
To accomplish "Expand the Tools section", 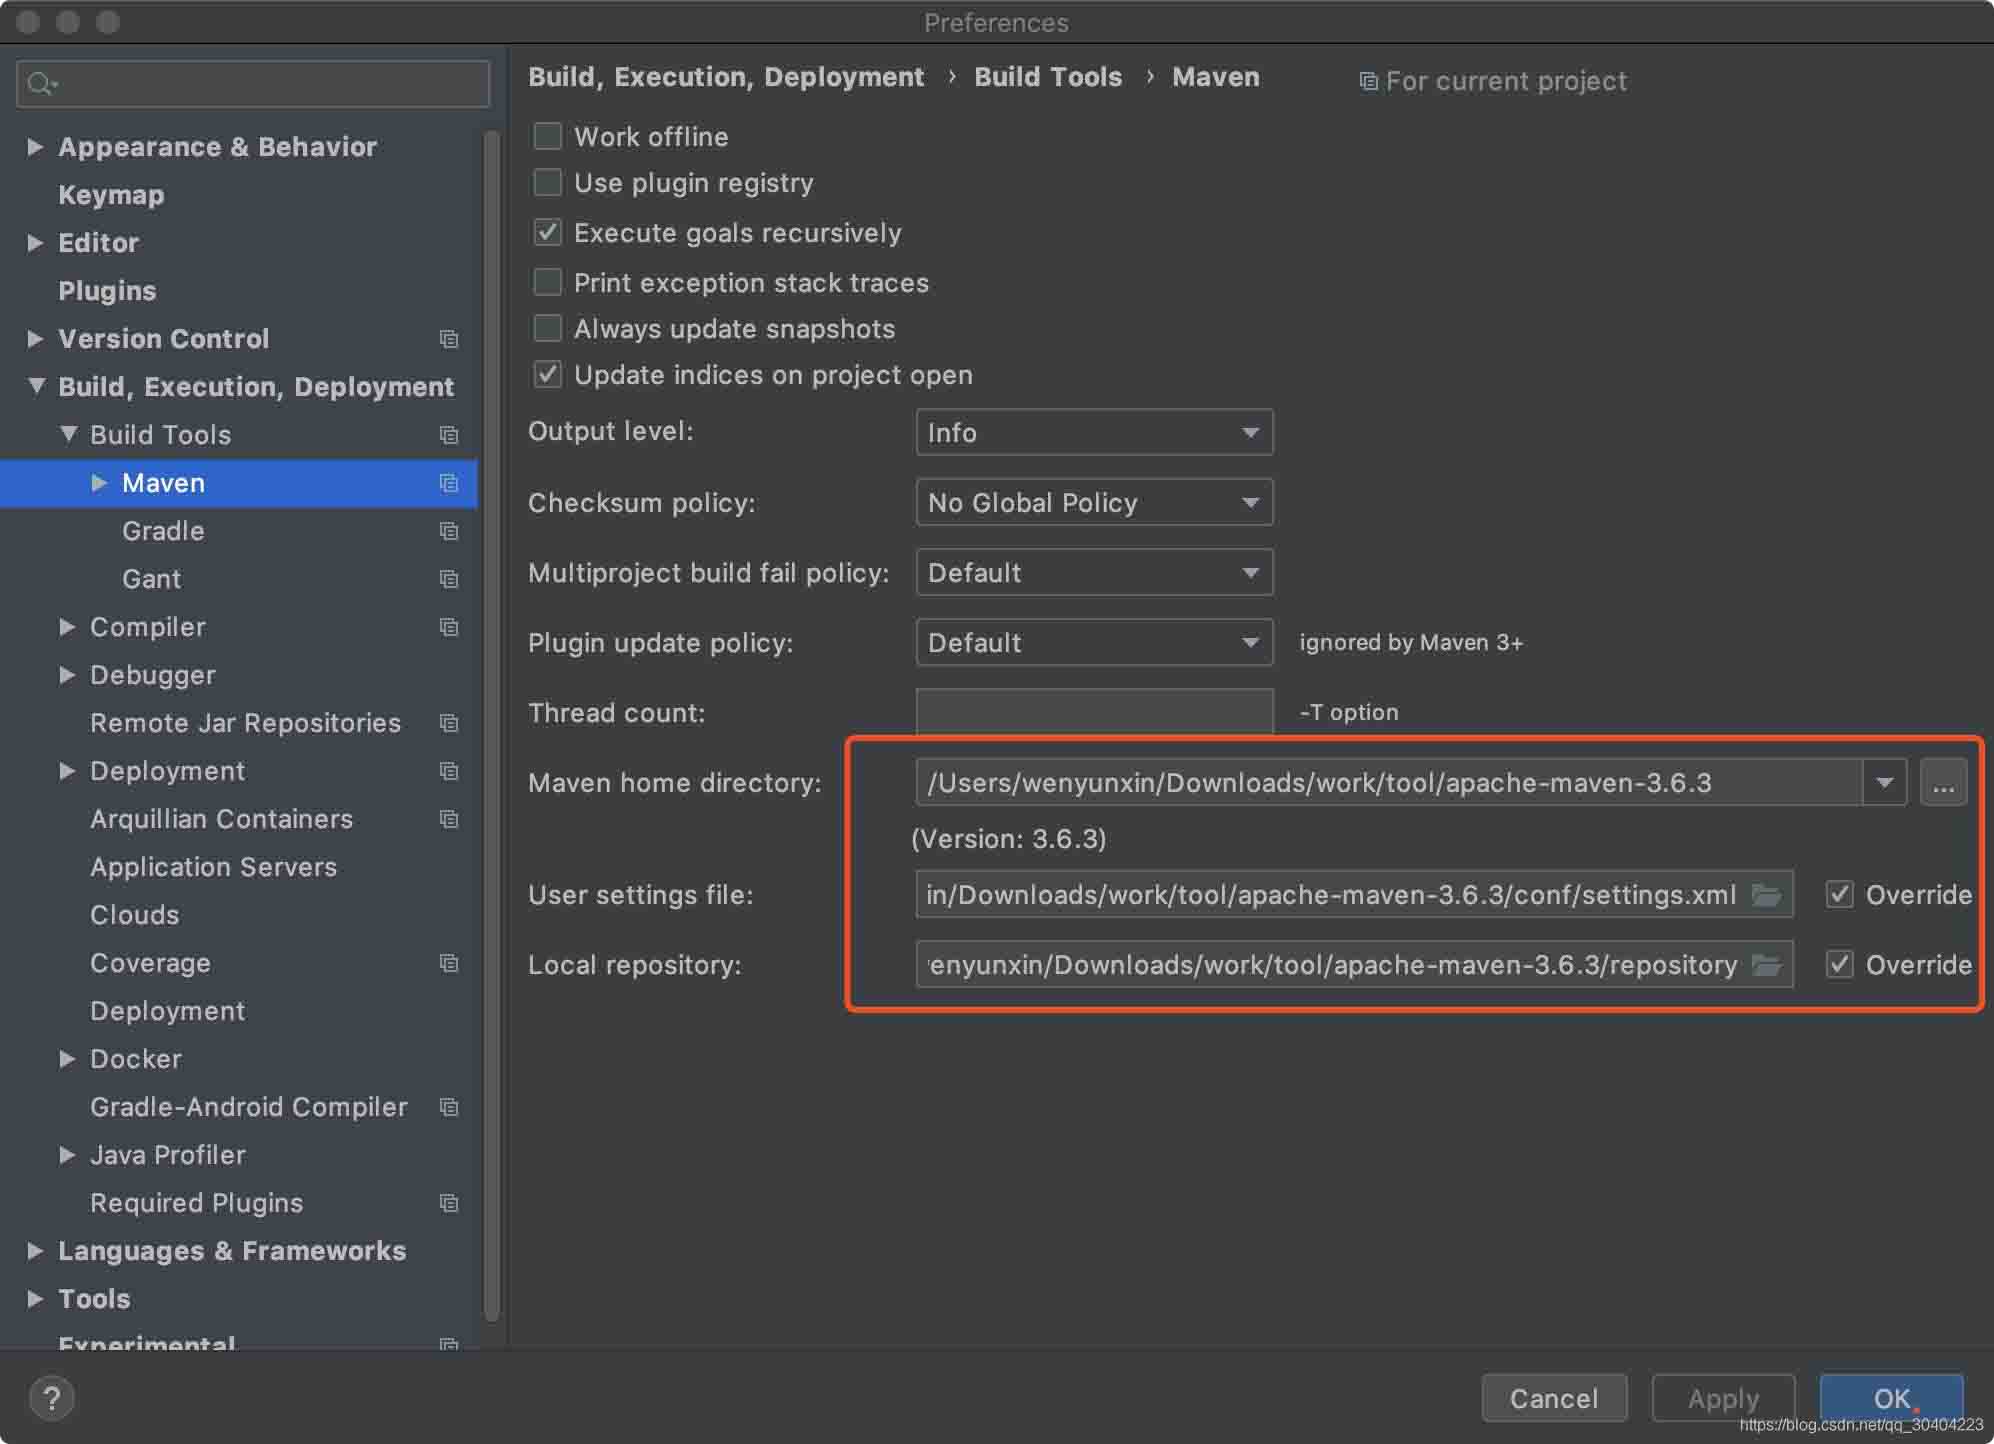I will click(x=35, y=1299).
